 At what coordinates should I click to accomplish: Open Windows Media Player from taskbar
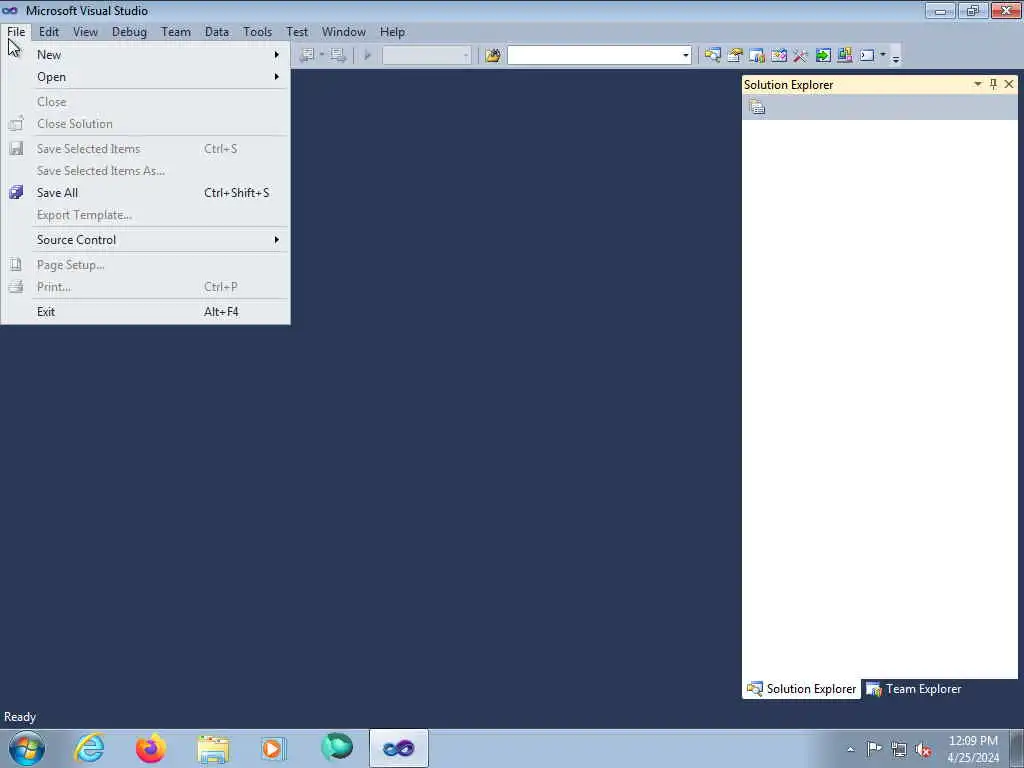click(x=274, y=748)
